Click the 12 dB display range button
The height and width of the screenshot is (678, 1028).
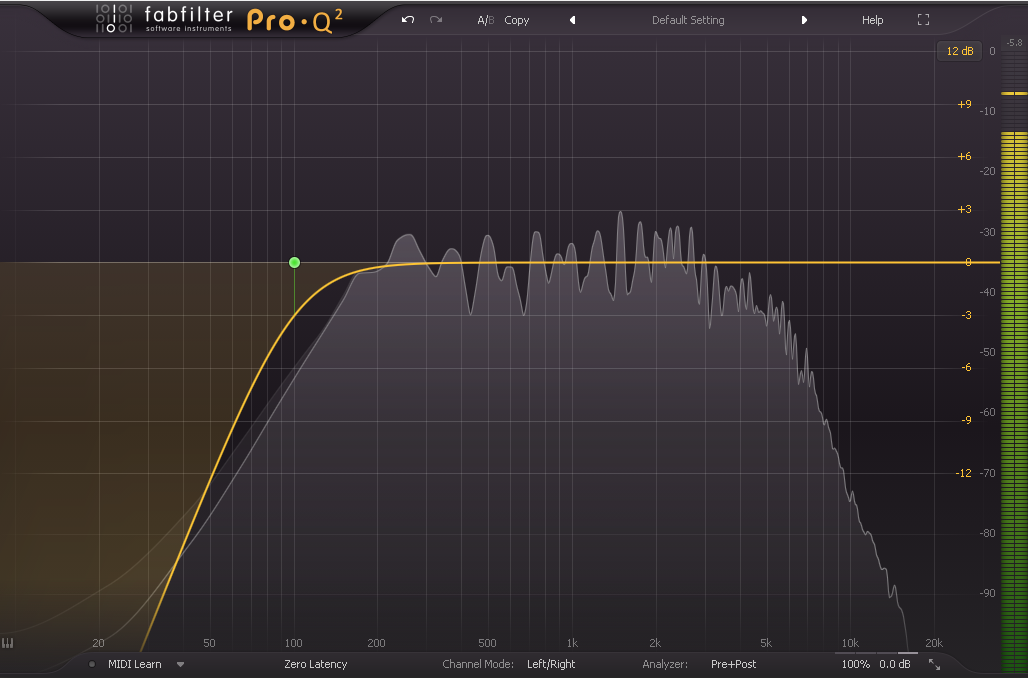[958, 51]
